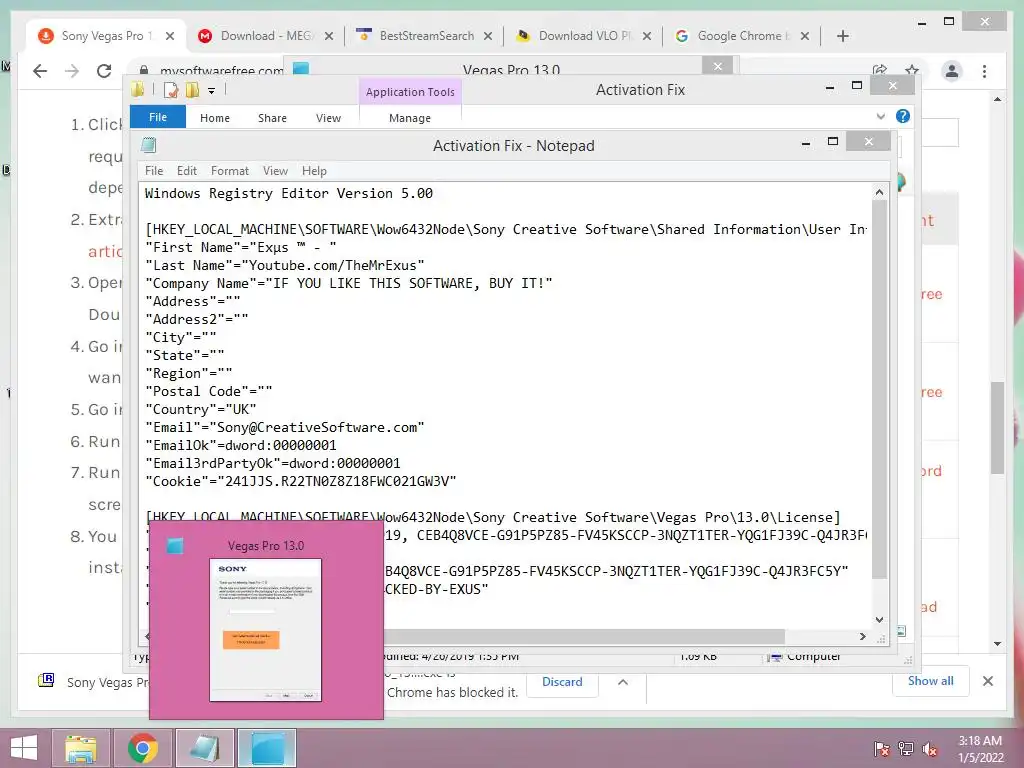Open Explorer help question mark icon
Viewport: 1024px width, 768px height.
pyautogui.click(x=903, y=116)
